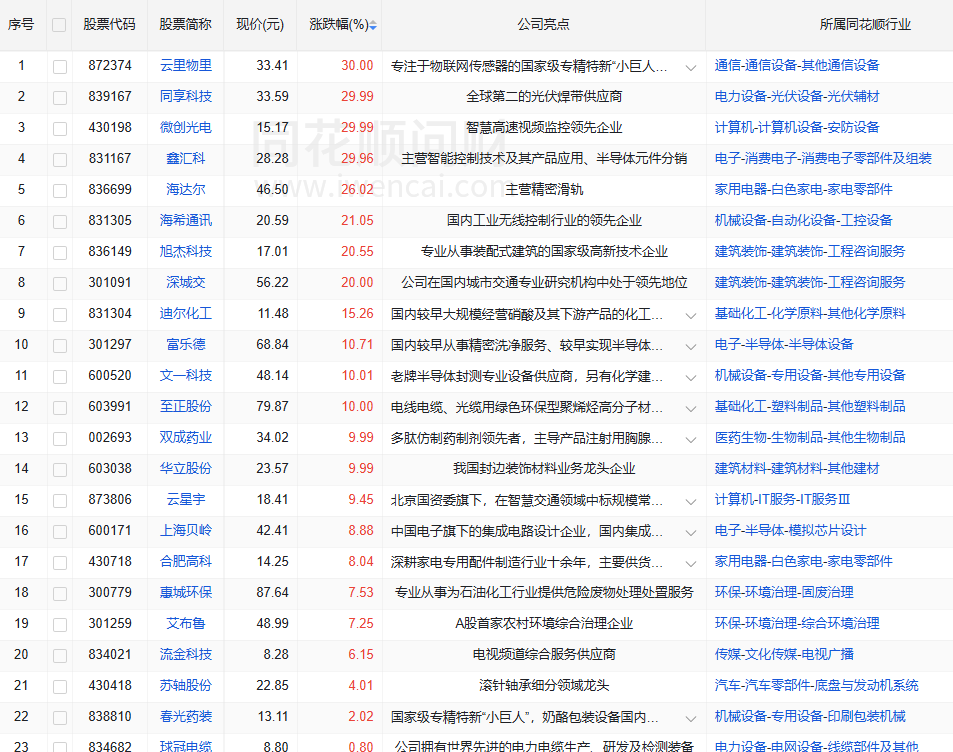Viewport: 953px width, 752px height.
Task: Click the text 全球第二的光伏焊带供应商
Action: click(x=544, y=96)
